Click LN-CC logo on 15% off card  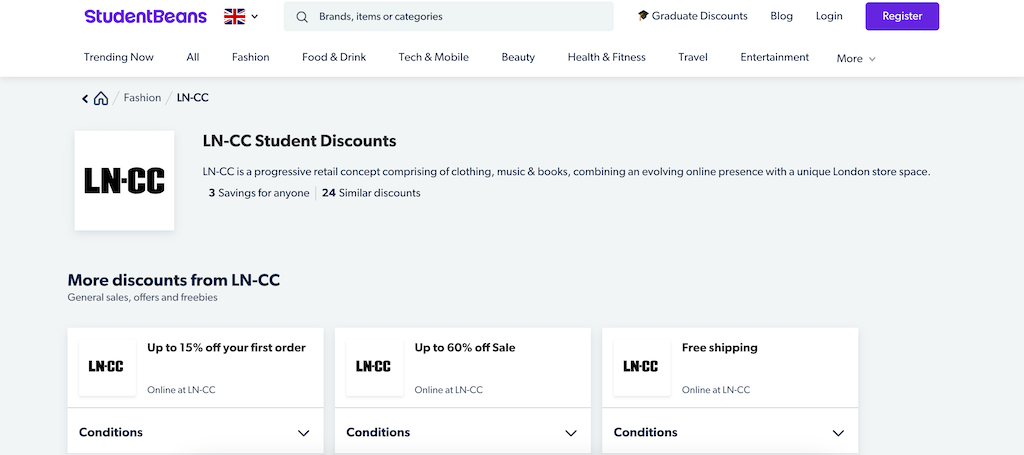click(x=106, y=367)
